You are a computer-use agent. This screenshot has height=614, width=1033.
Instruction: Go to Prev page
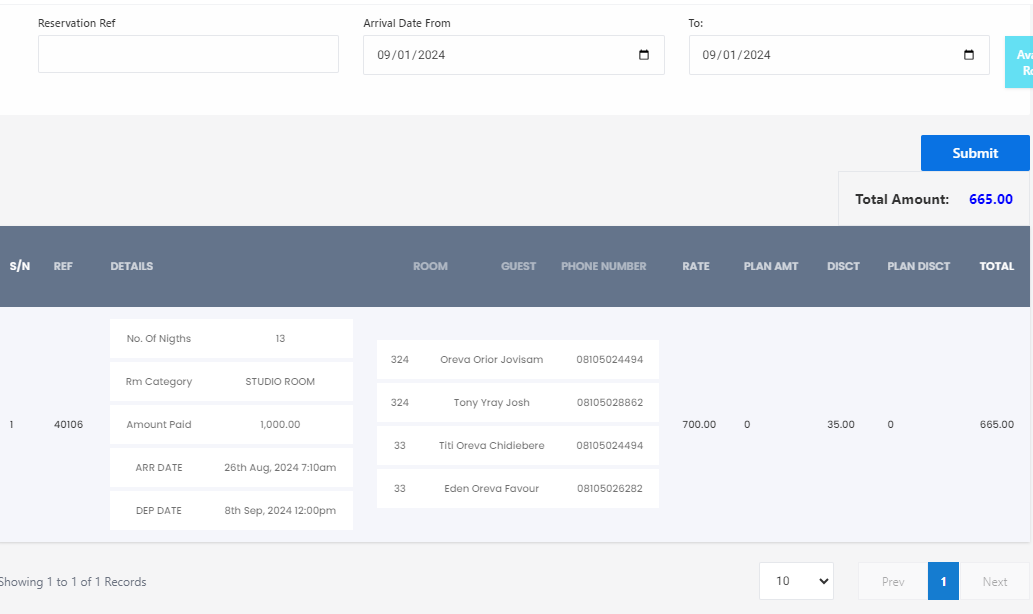point(893,582)
